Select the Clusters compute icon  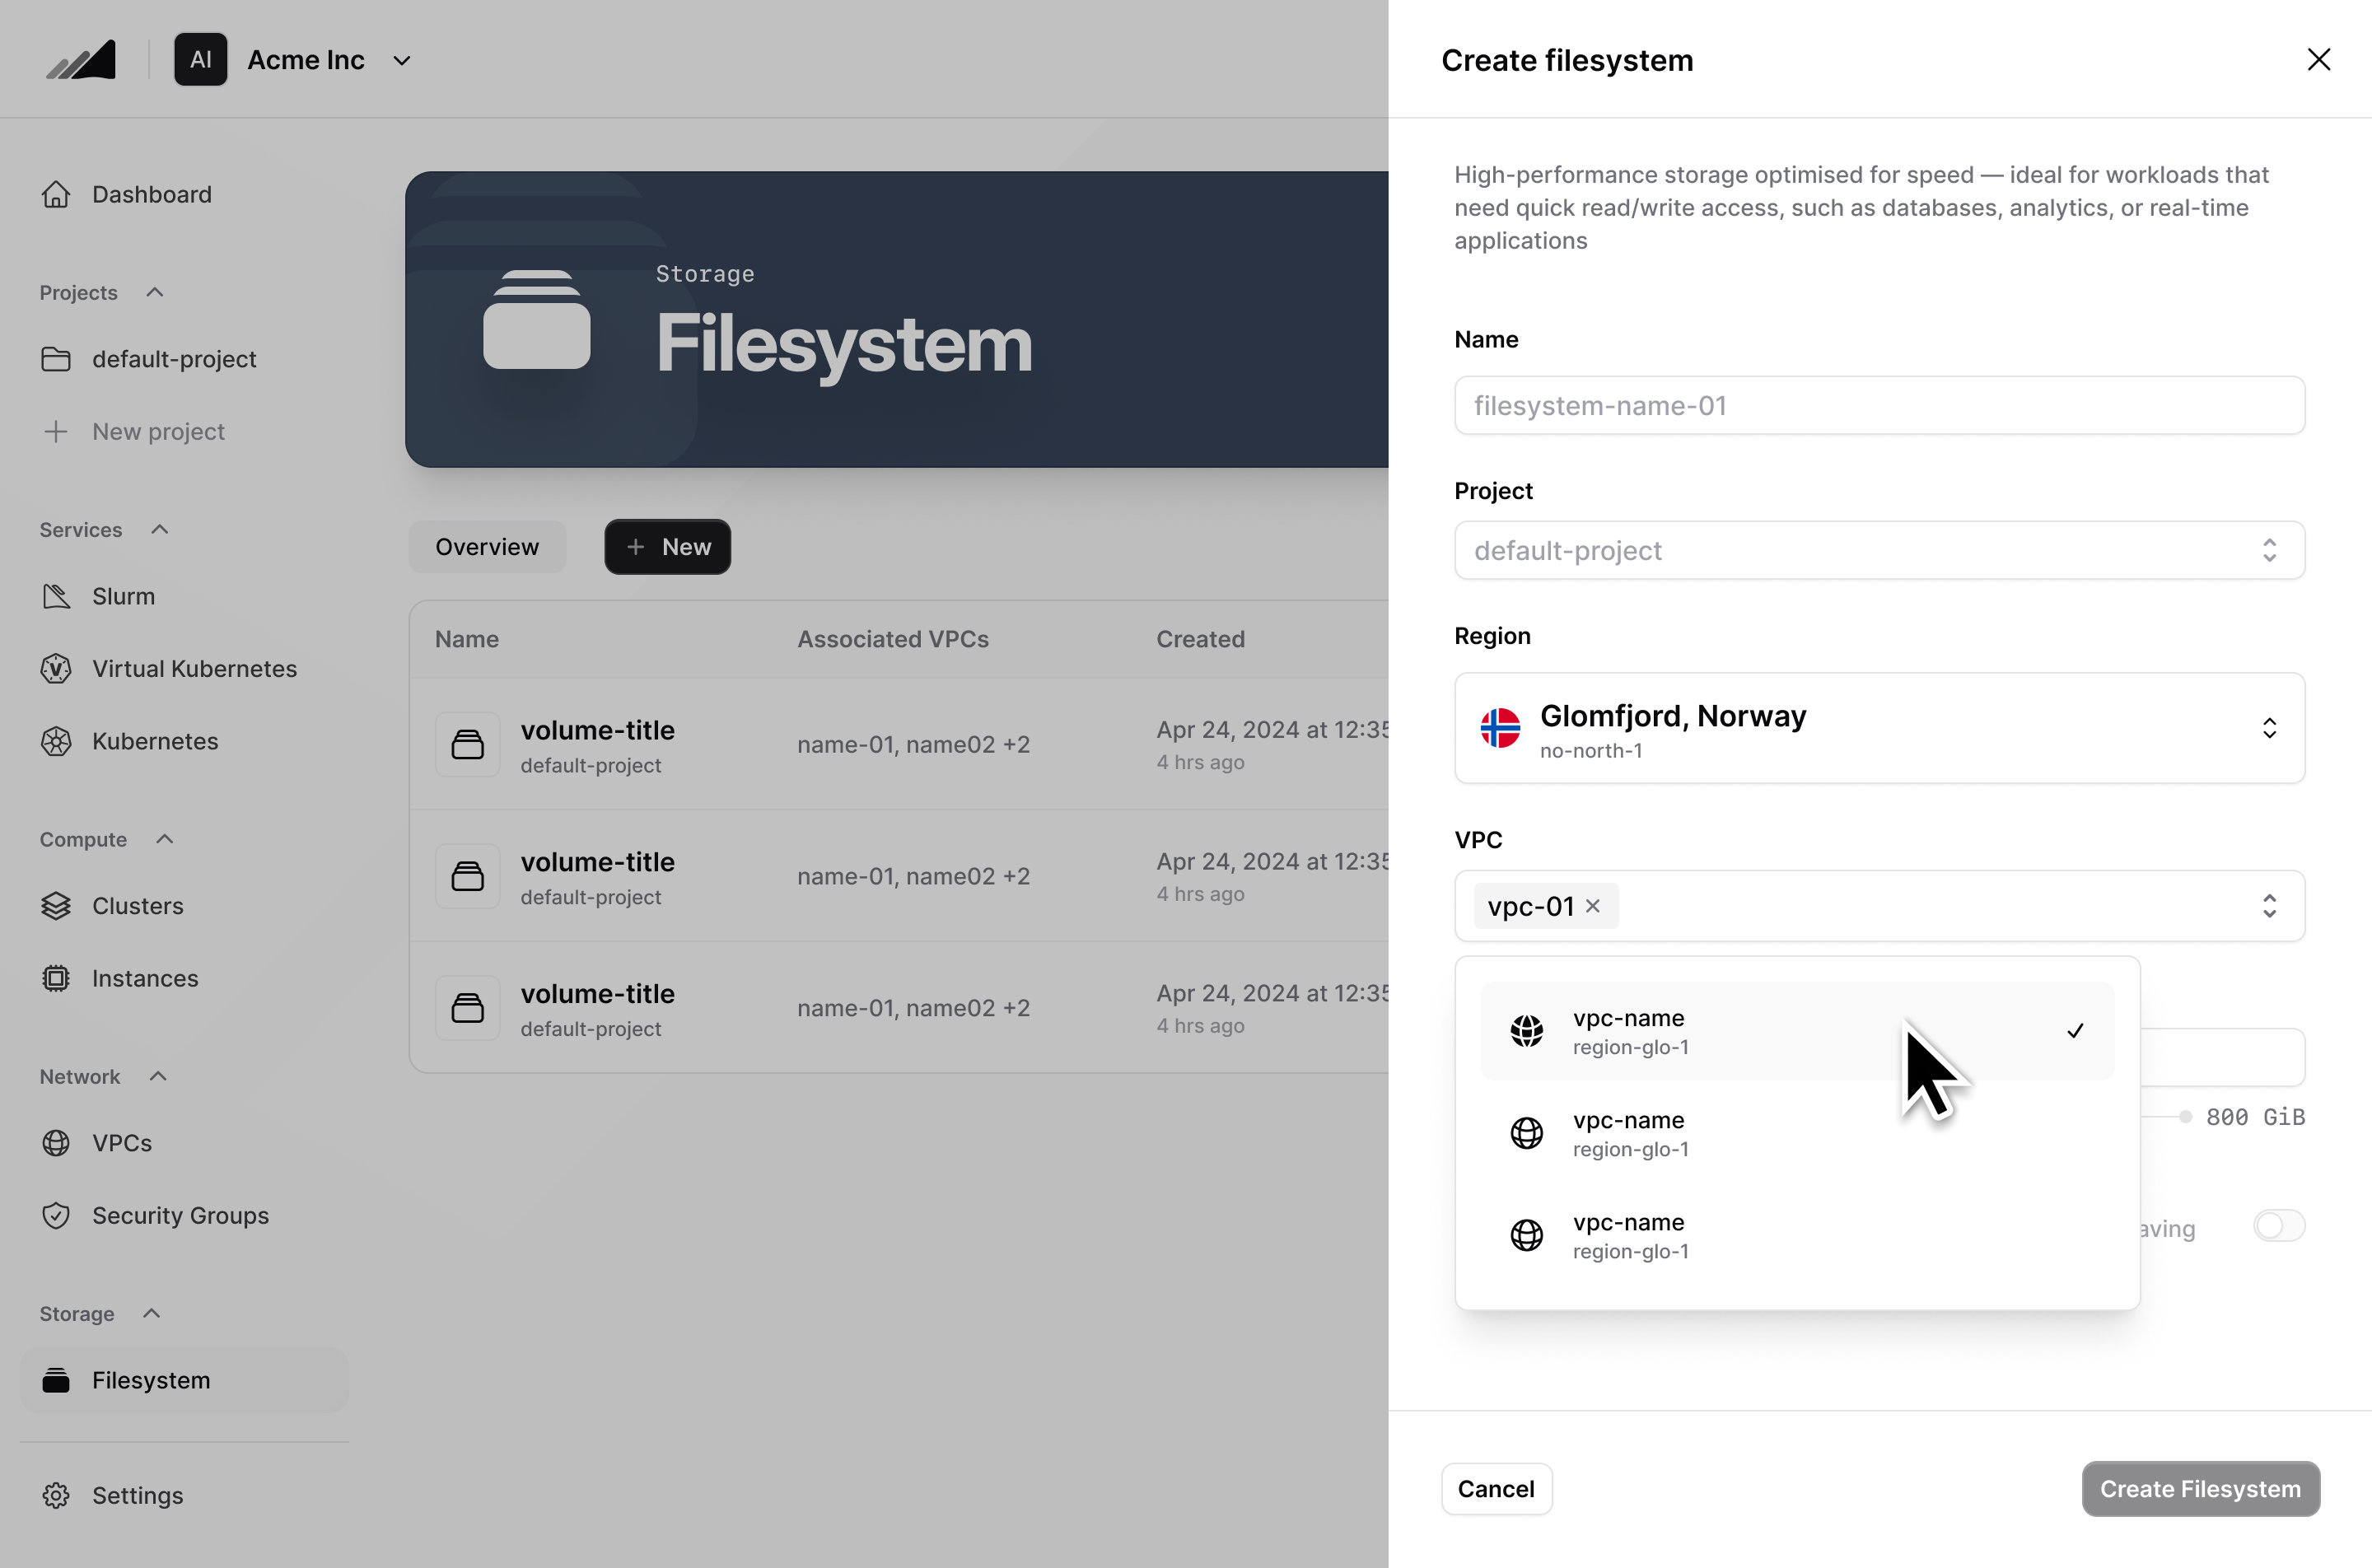tap(56, 906)
